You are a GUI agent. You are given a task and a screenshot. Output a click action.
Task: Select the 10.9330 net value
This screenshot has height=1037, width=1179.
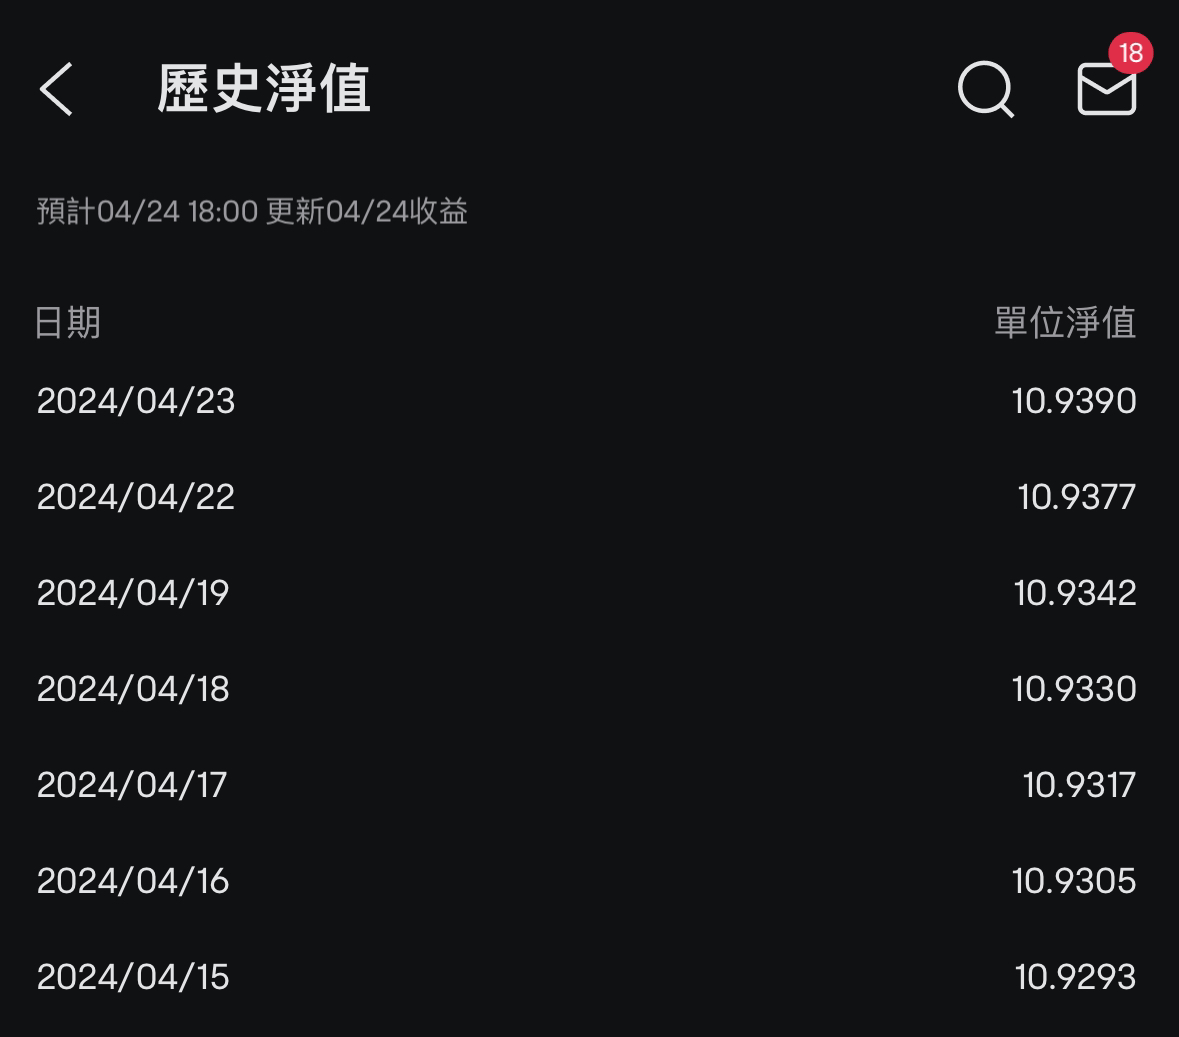coord(1074,689)
